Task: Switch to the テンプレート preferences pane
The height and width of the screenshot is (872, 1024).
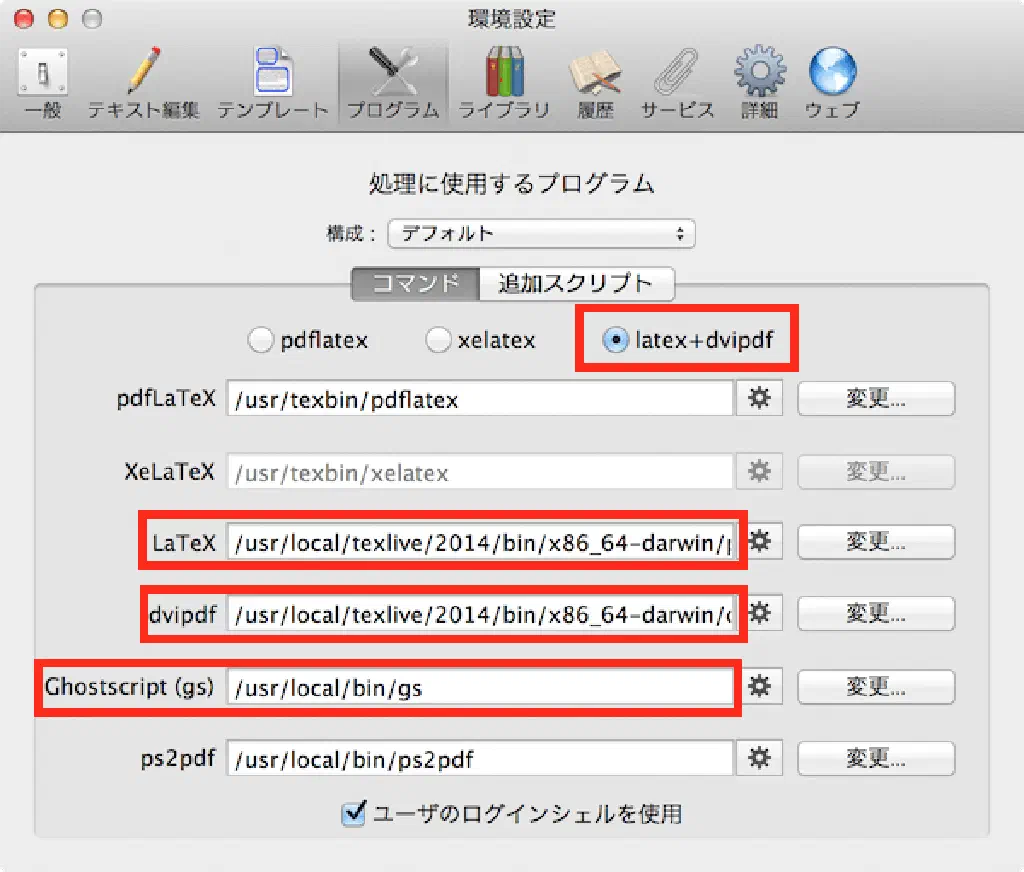Action: tap(273, 84)
